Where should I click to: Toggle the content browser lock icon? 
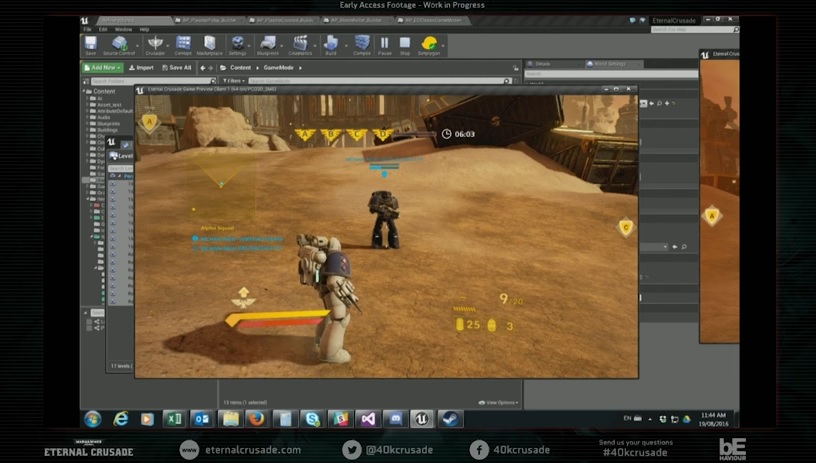516,68
